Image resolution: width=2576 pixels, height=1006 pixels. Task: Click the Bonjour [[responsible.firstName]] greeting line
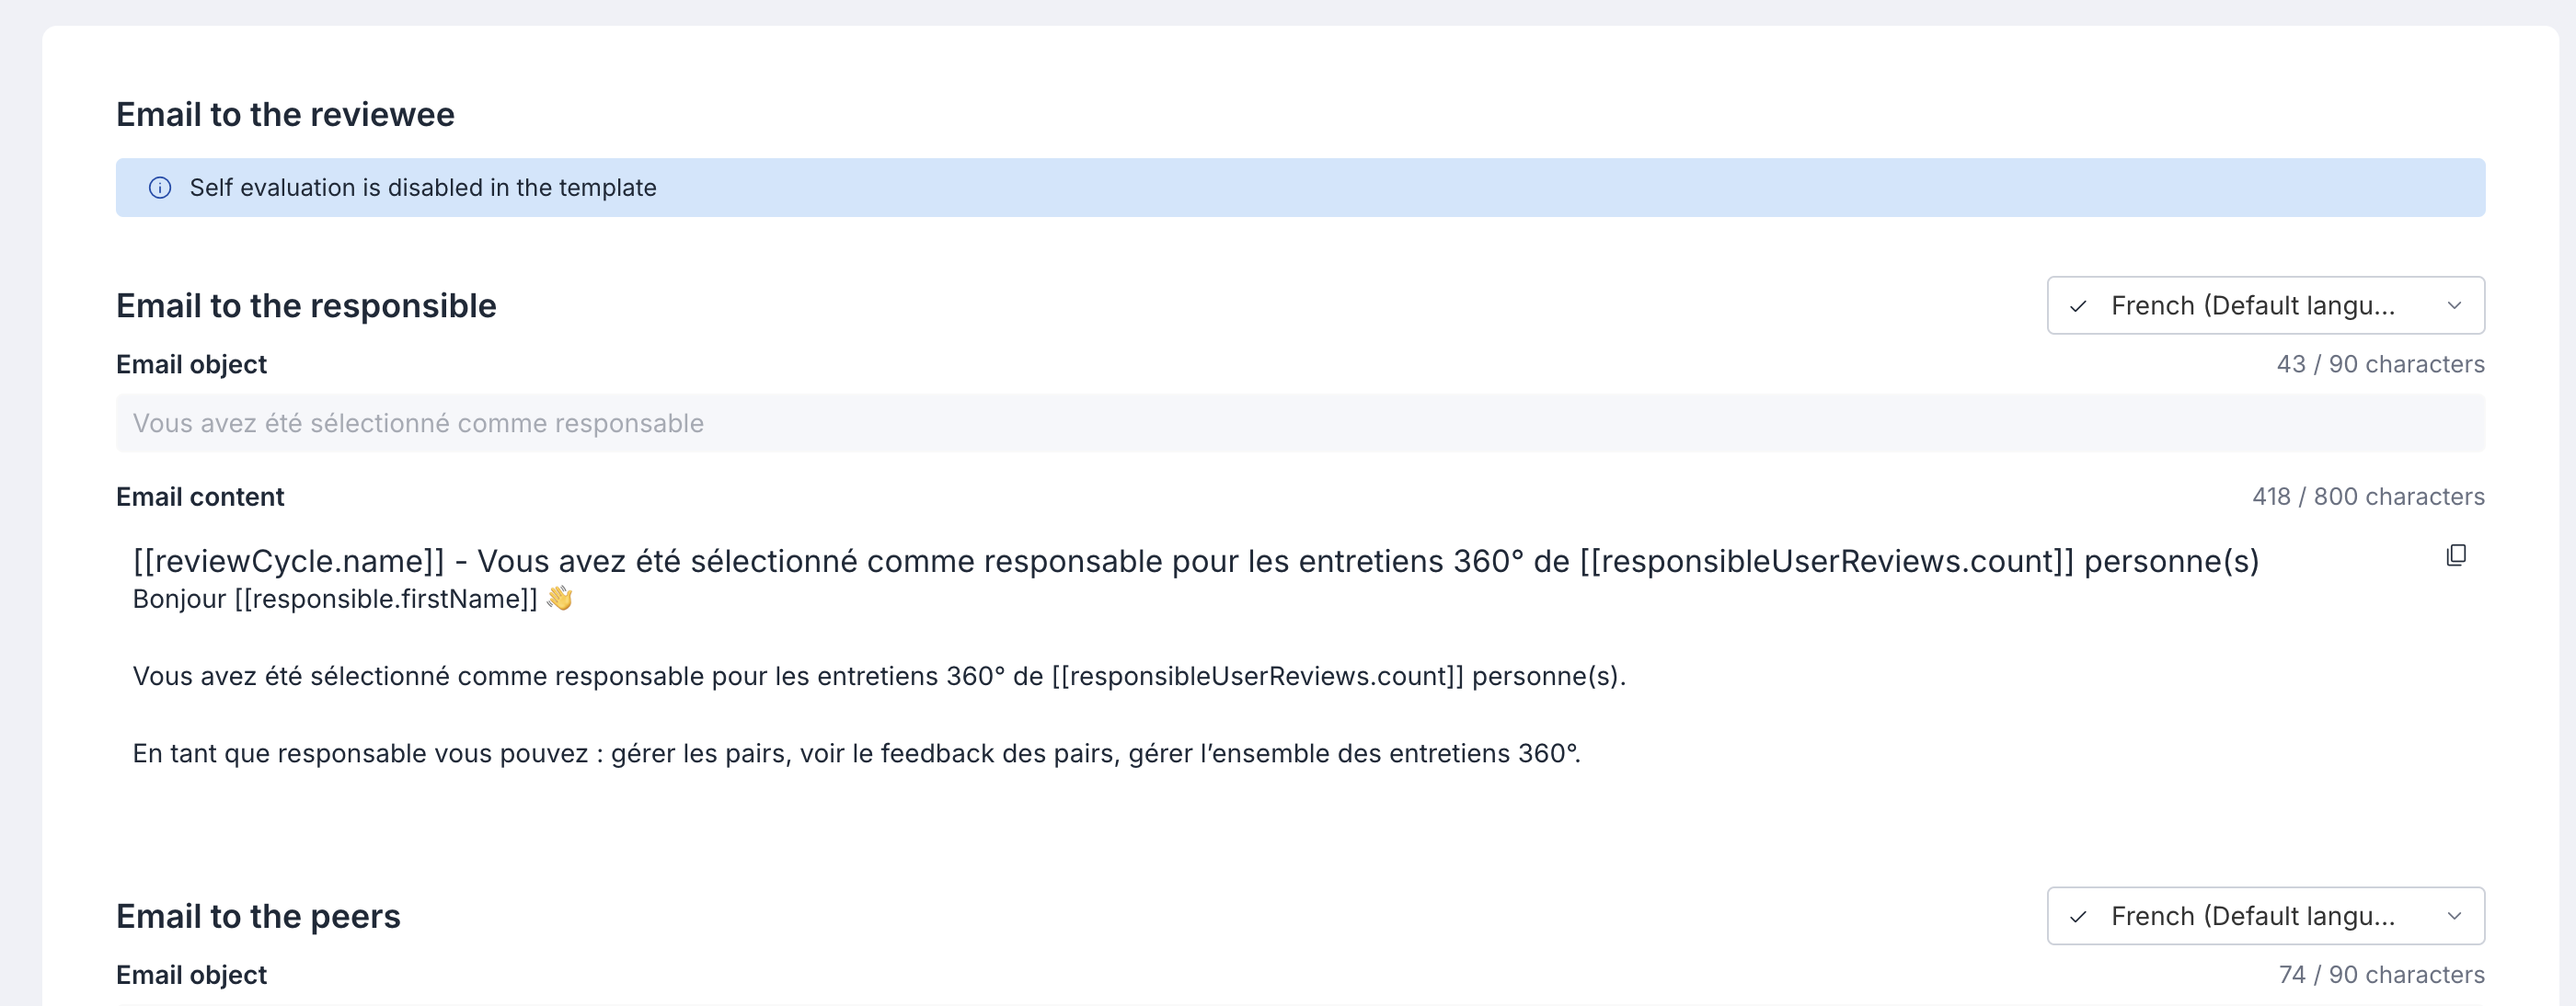(352, 599)
